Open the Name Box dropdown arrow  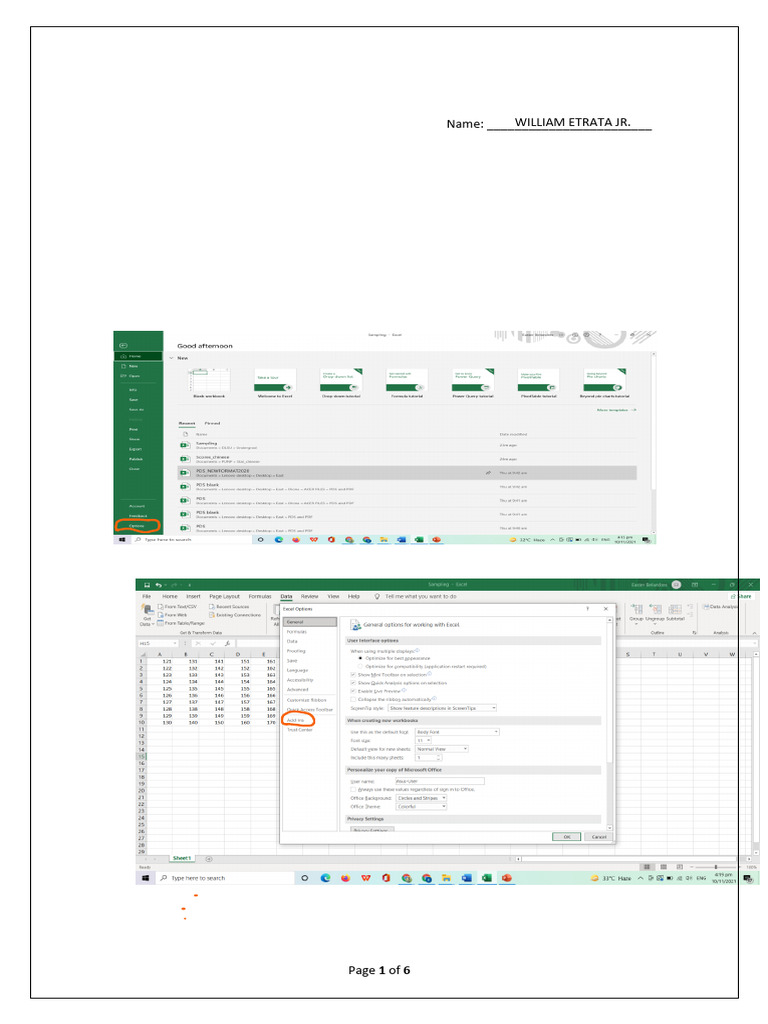(x=174, y=643)
